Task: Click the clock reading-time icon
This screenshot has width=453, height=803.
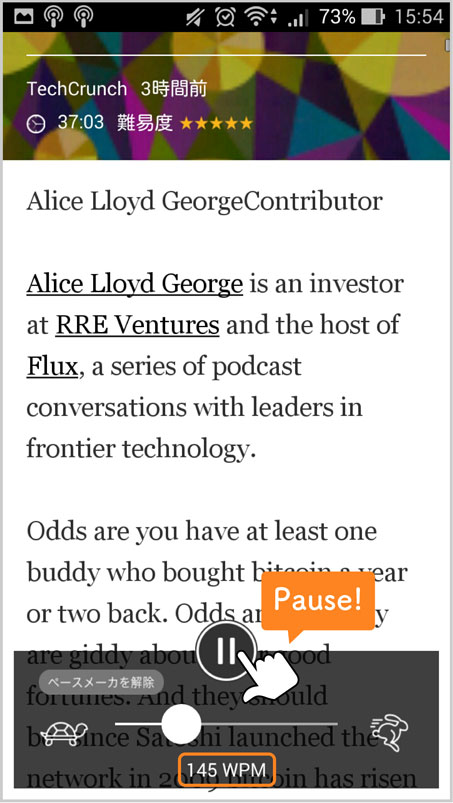Action: tap(35, 123)
